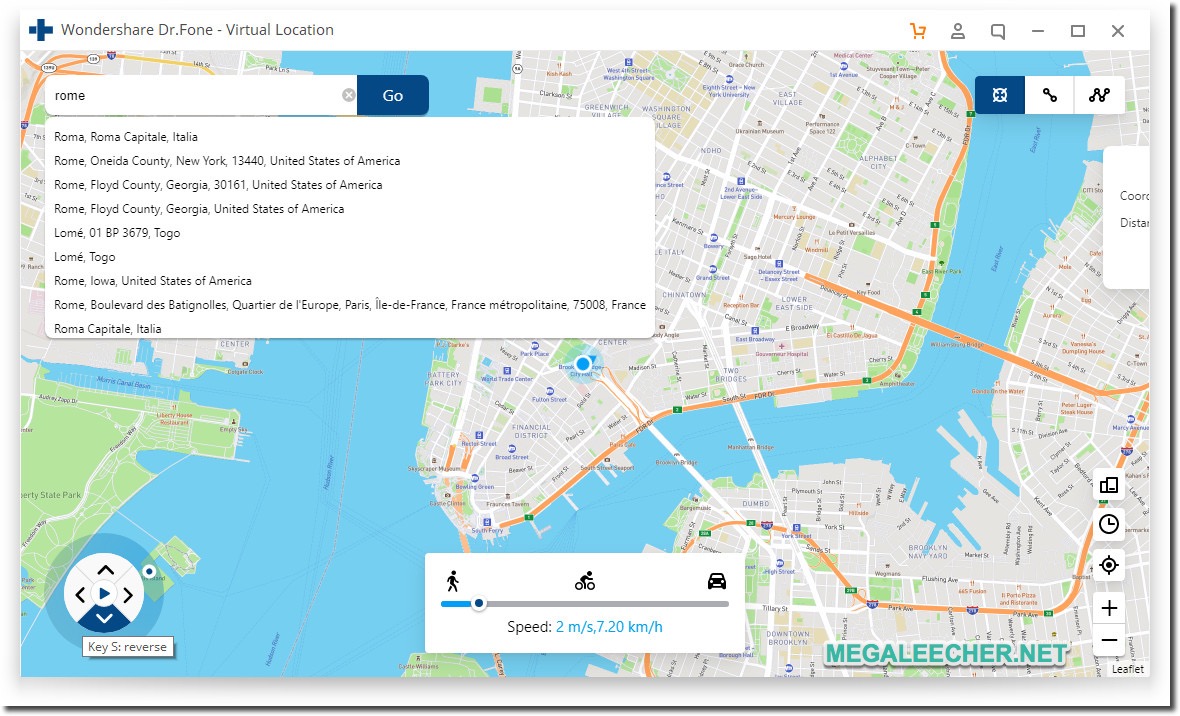Click the Battery Park City map label
Screen dimensions: 1180x716
click(x=443, y=379)
